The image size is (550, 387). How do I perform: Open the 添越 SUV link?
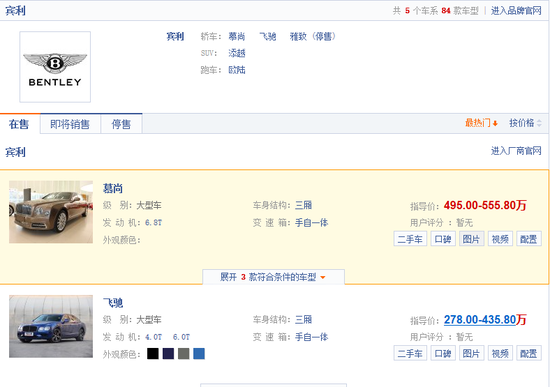click(237, 53)
